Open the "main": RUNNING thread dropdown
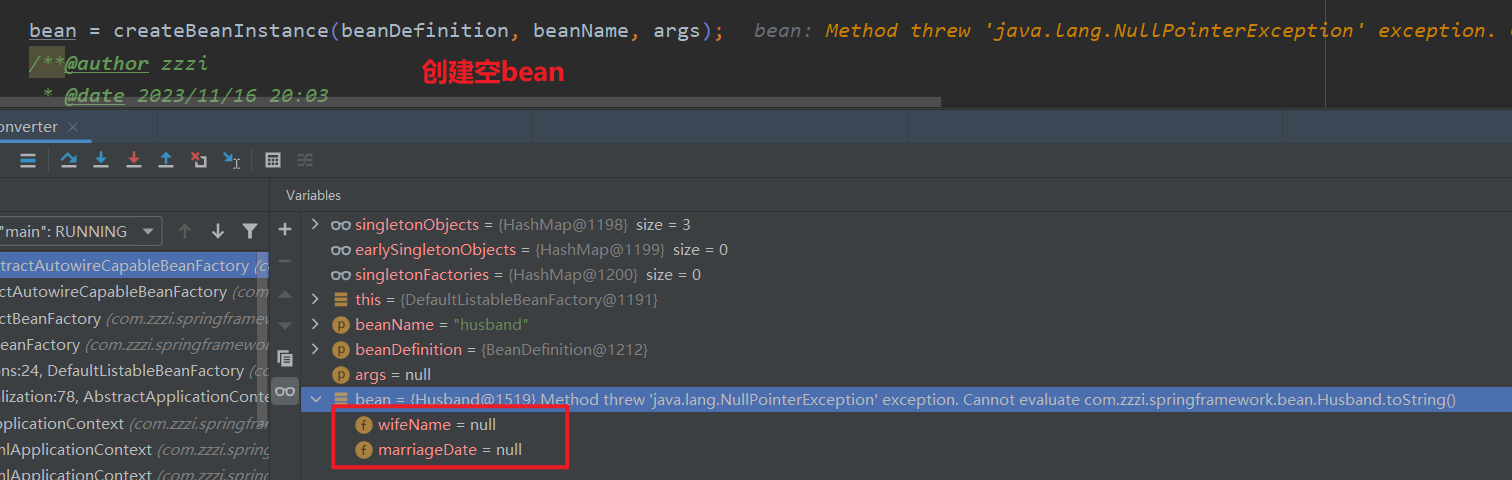Viewport: 1512px width, 480px height. coord(148,232)
